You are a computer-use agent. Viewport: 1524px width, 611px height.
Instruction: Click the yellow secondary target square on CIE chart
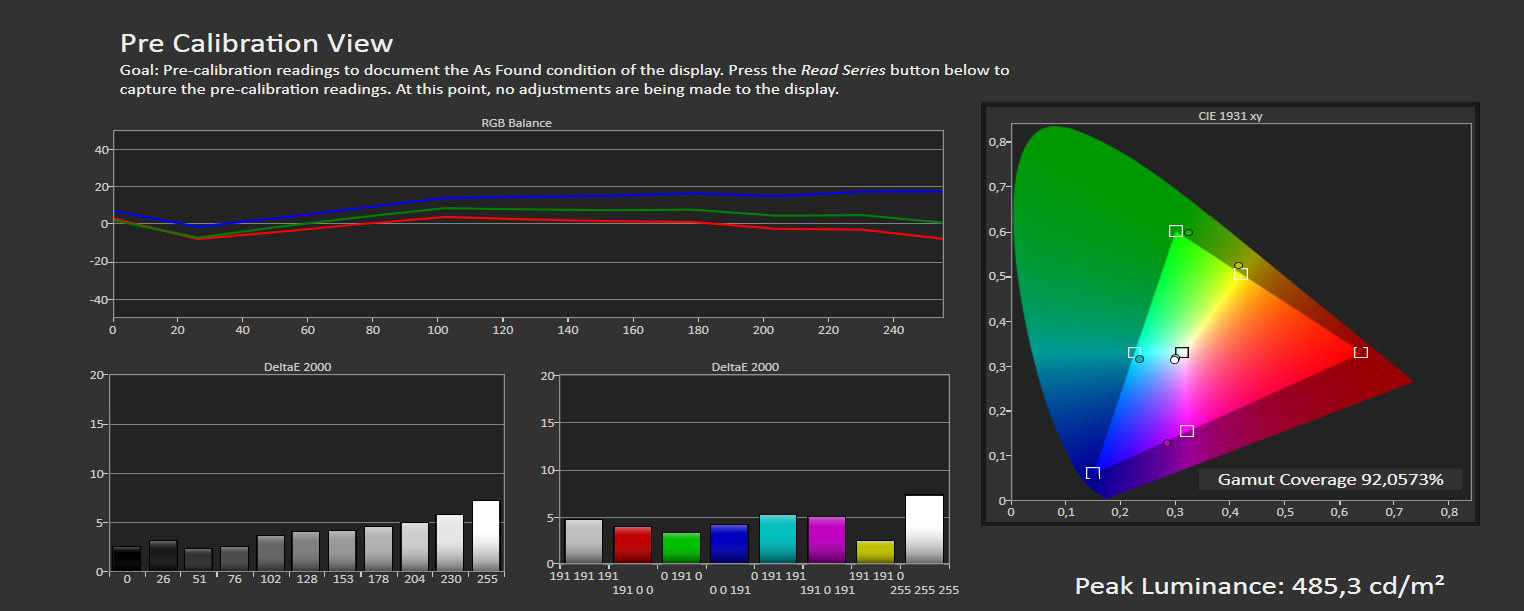tap(1241, 274)
